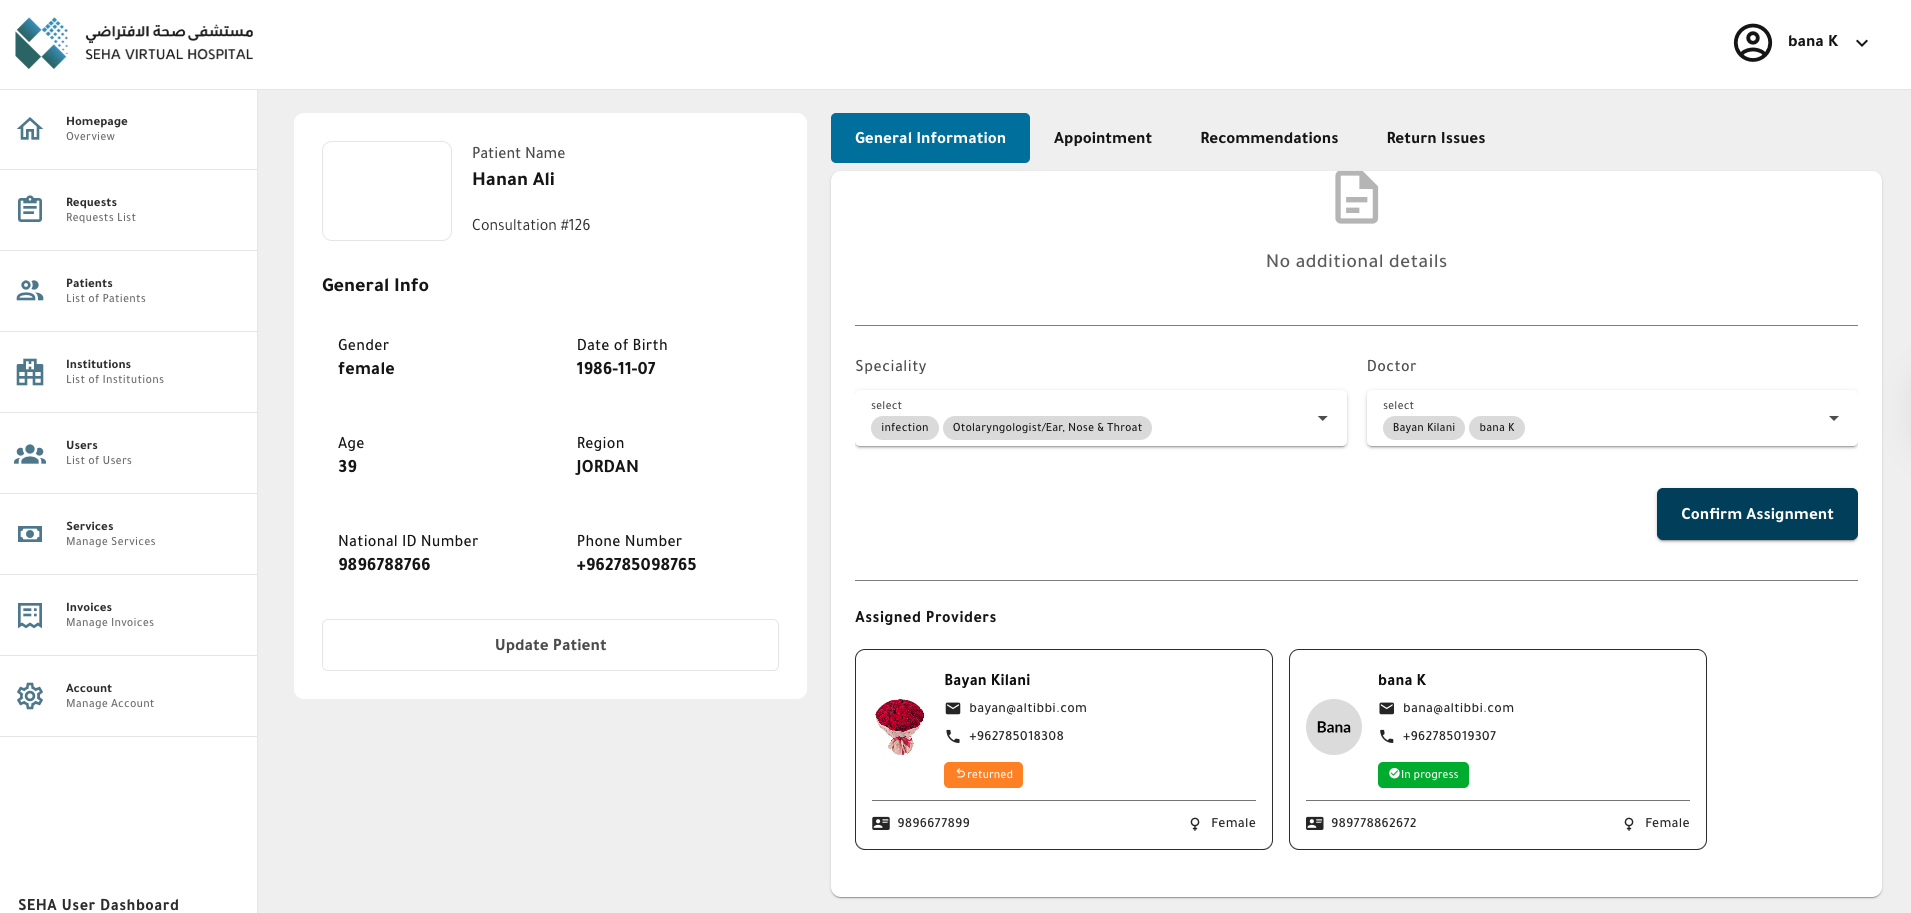This screenshot has height=913, width=1911.
Task: Expand the Speciality dropdown arrow
Action: tap(1322, 418)
